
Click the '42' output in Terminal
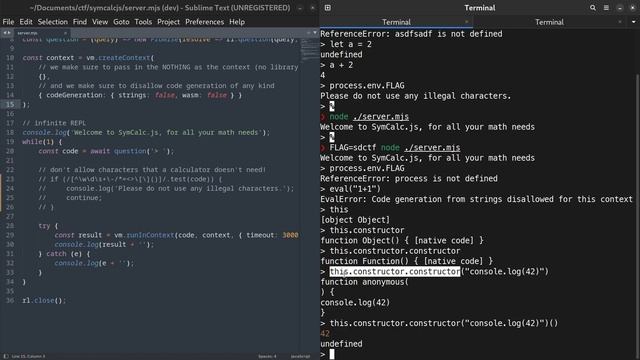point(325,333)
